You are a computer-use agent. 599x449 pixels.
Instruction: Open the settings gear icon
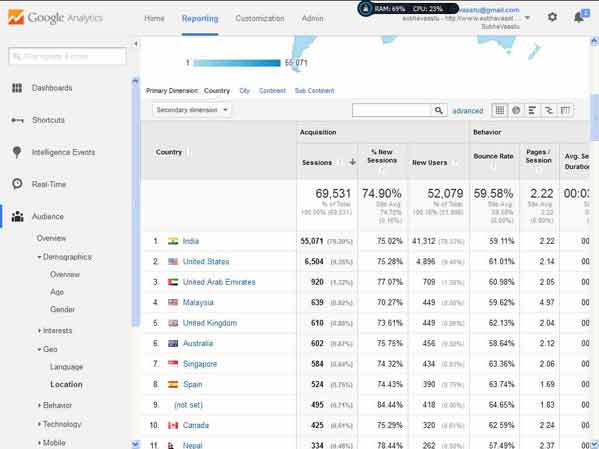[552, 17]
